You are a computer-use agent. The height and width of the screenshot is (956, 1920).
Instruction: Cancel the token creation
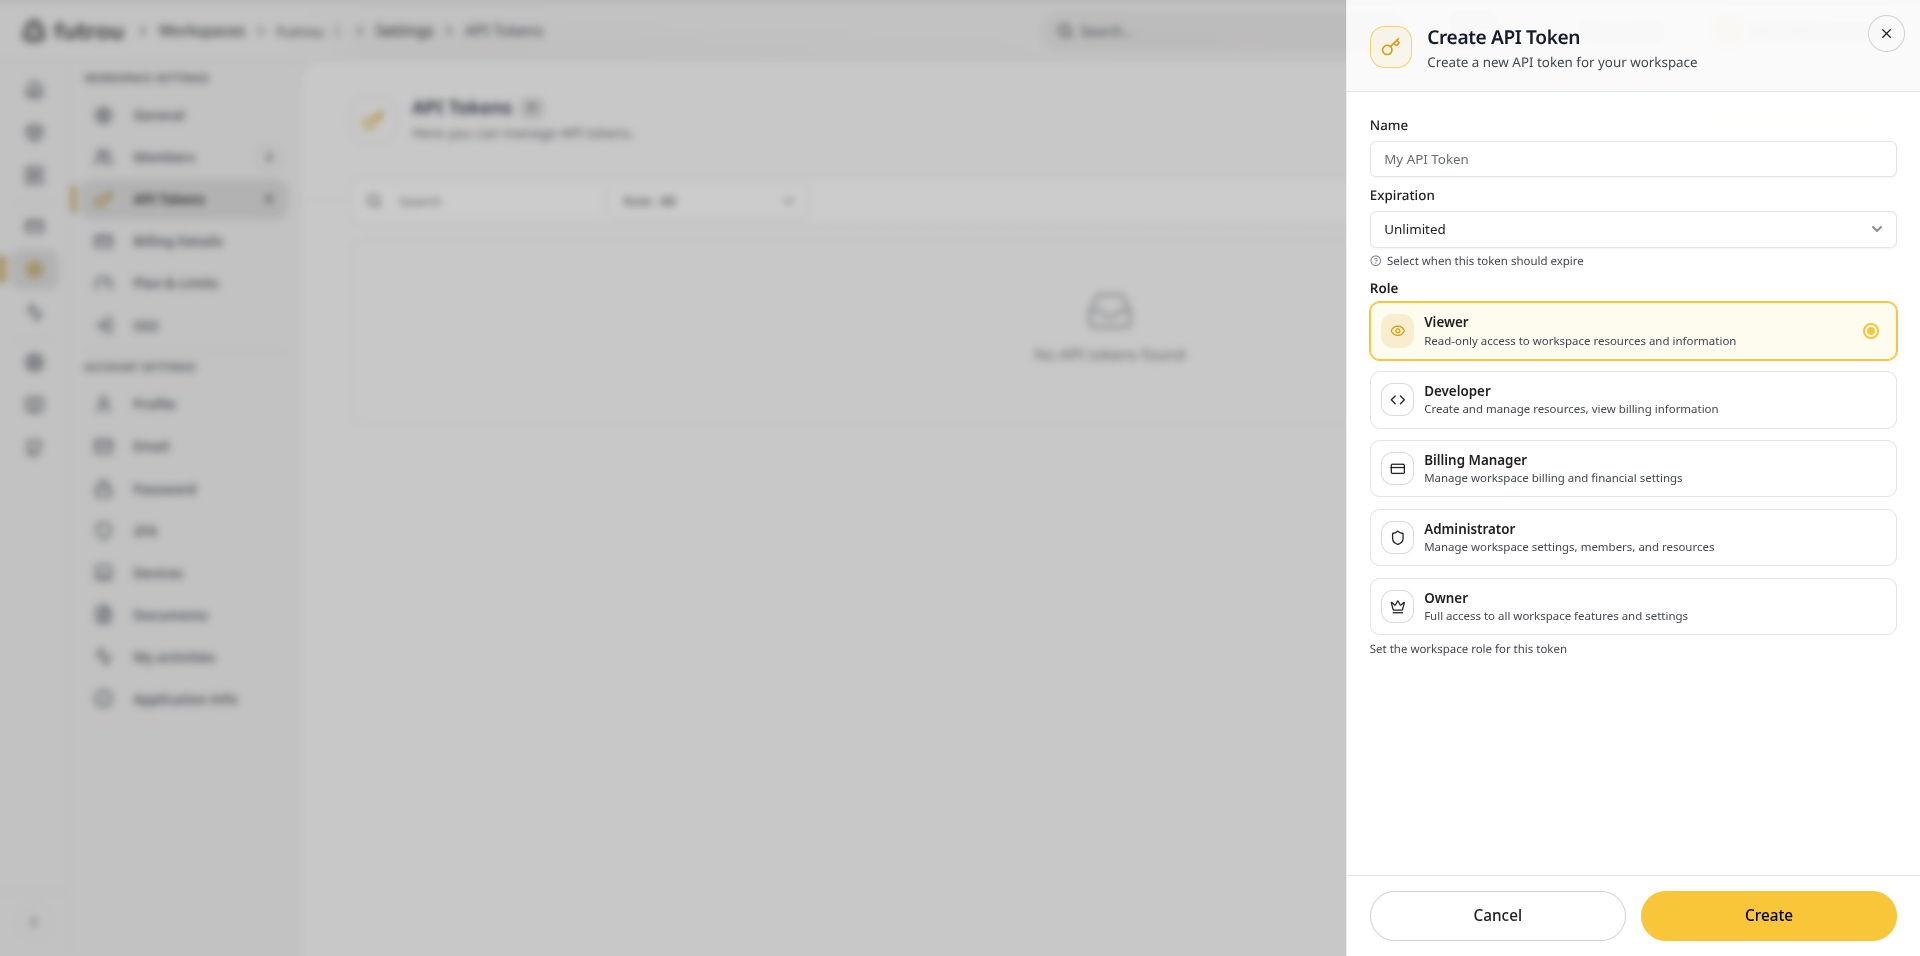[x=1497, y=915]
